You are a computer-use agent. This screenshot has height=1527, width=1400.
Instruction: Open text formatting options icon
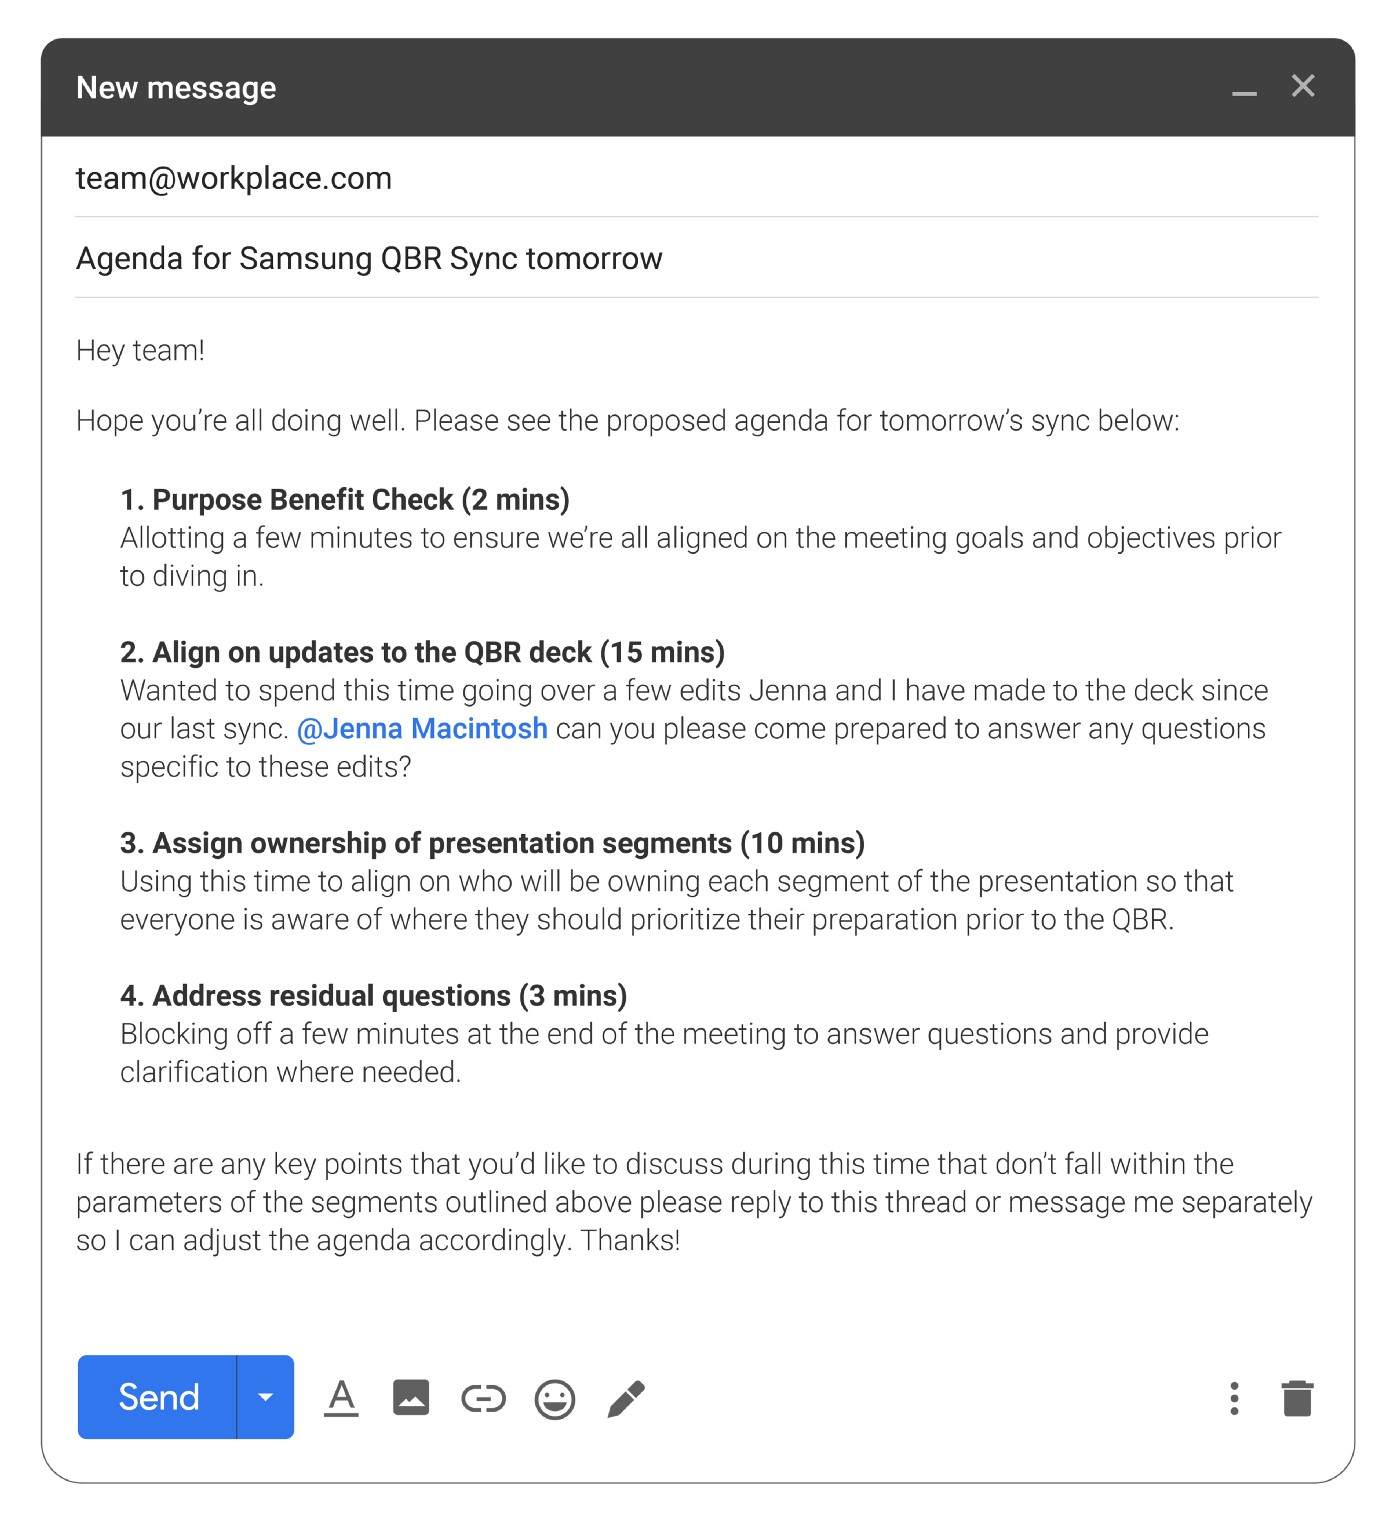(341, 1398)
